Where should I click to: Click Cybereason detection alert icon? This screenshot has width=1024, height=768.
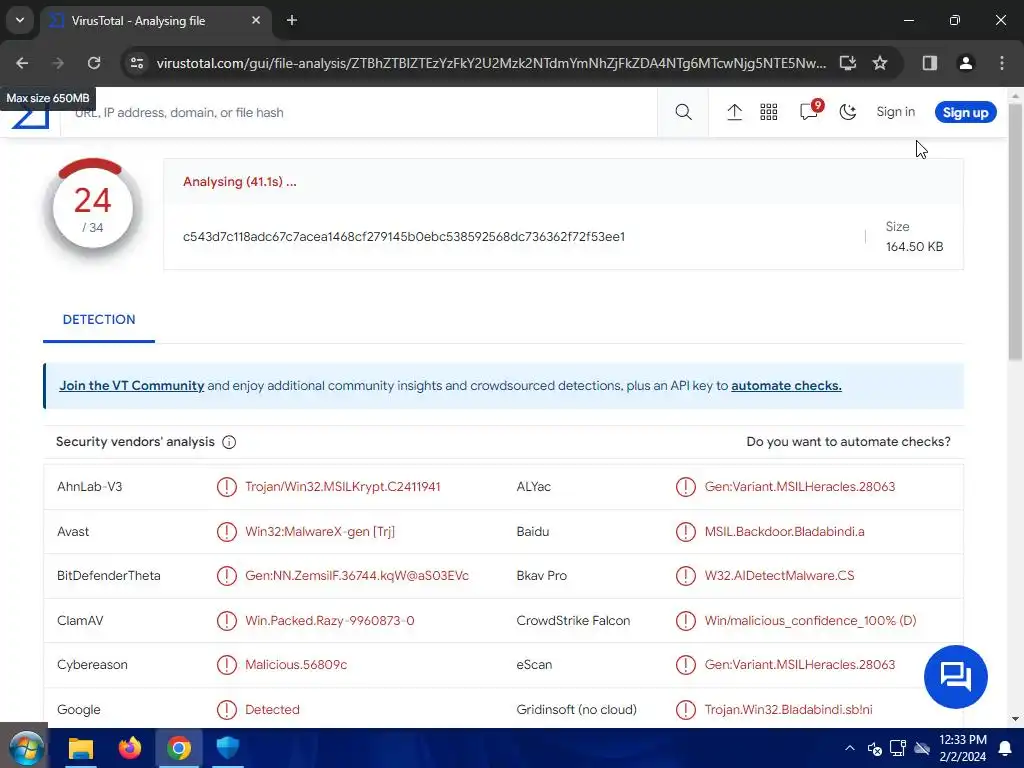tap(227, 665)
